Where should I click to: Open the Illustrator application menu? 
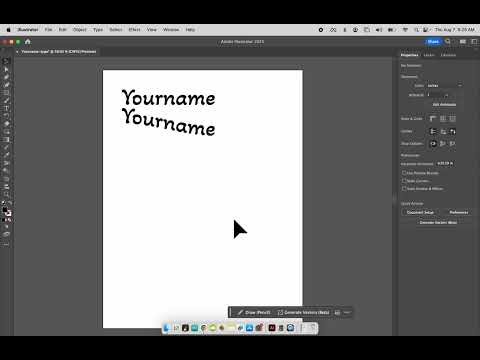pyautogui.click(x=28, y=30)
